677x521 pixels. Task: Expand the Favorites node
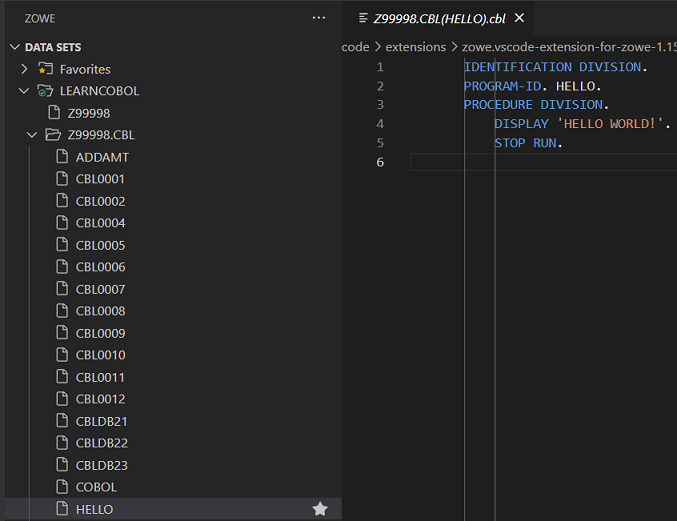pos(25,69)
